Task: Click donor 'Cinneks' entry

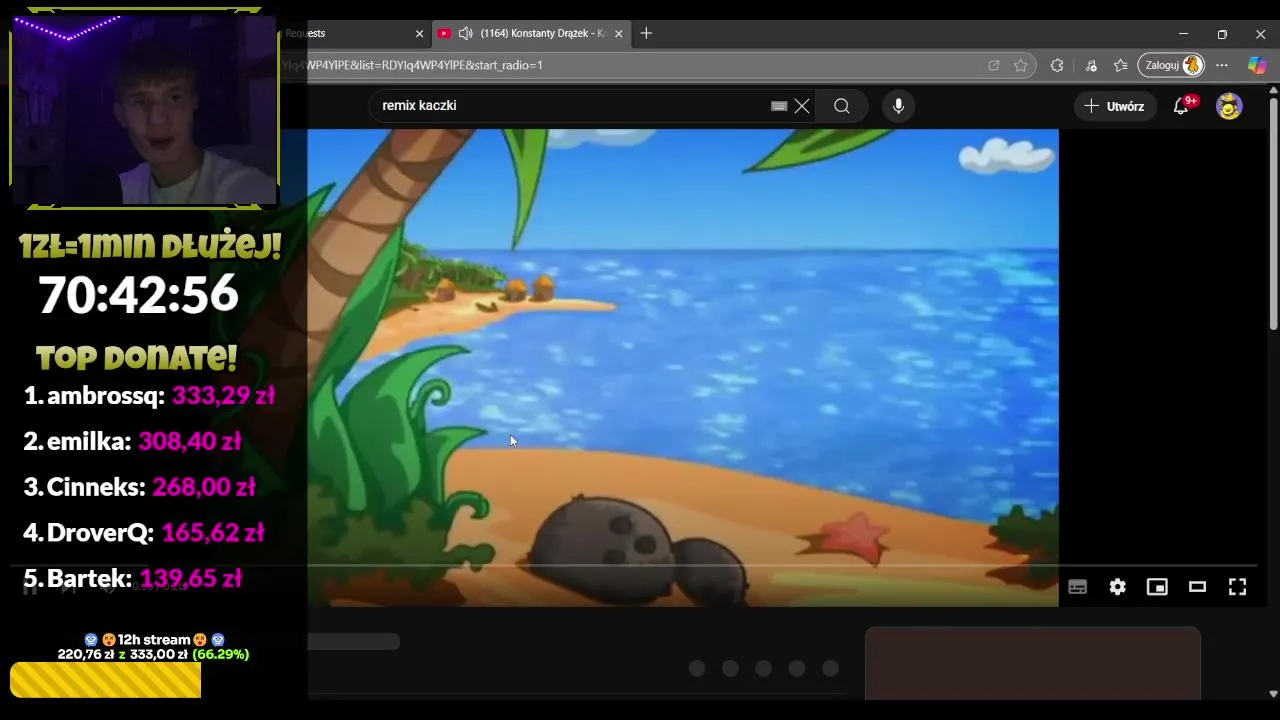Action: pyautogui.click(x=139, y=487)
